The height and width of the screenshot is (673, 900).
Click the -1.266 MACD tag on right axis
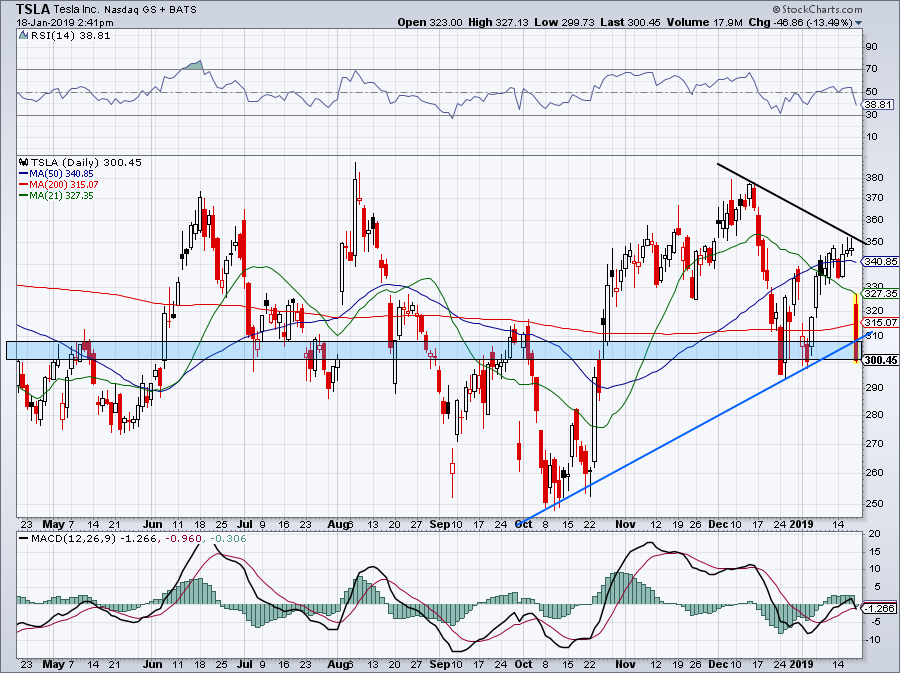point(880,608)
